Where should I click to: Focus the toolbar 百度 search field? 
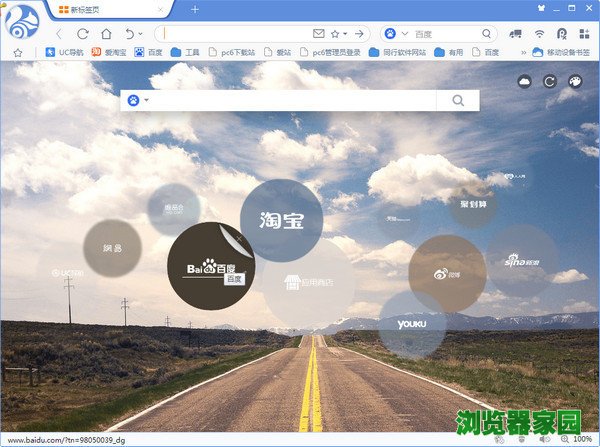tap(446, 34)
